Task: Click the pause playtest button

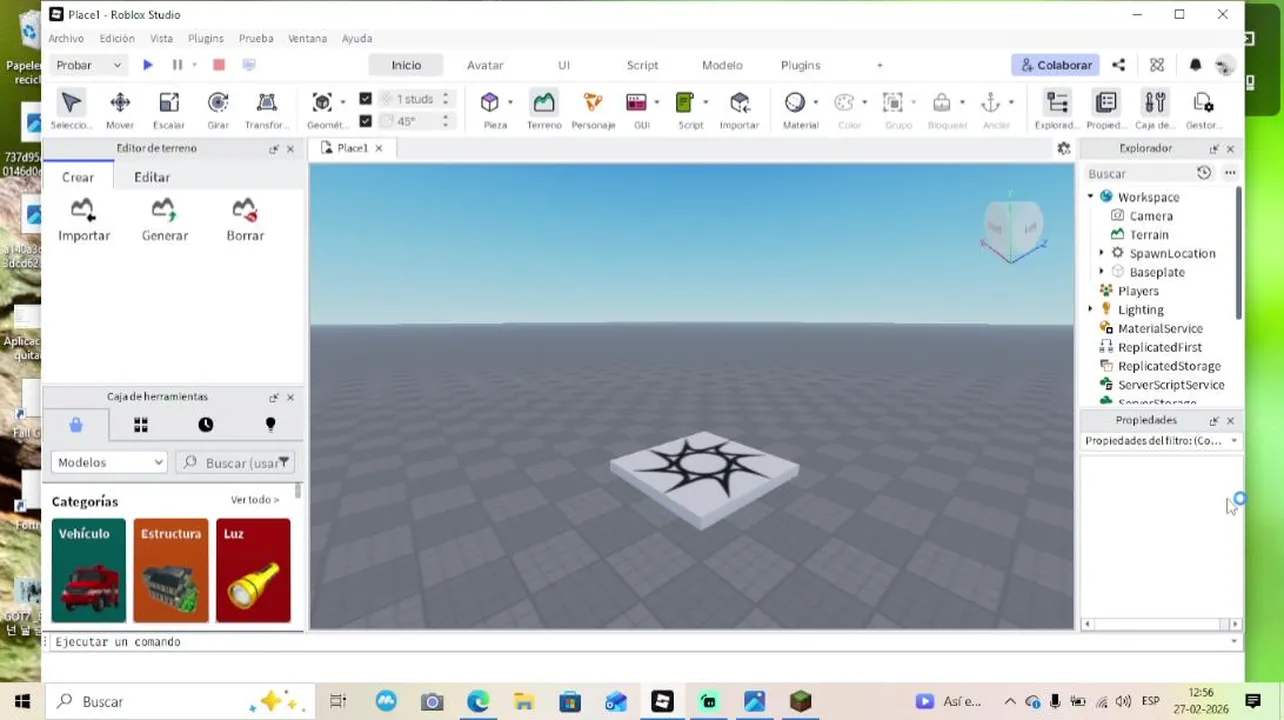Action: coord(178,65)
